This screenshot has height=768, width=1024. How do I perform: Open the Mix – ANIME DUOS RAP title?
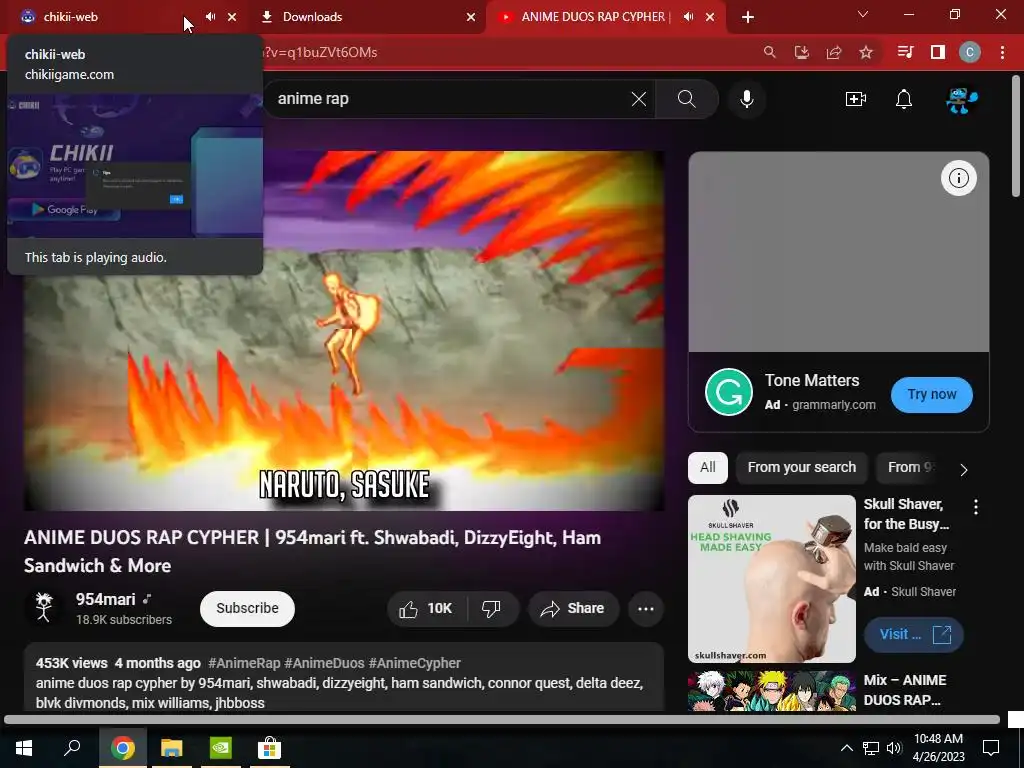[x=904, y=690]
